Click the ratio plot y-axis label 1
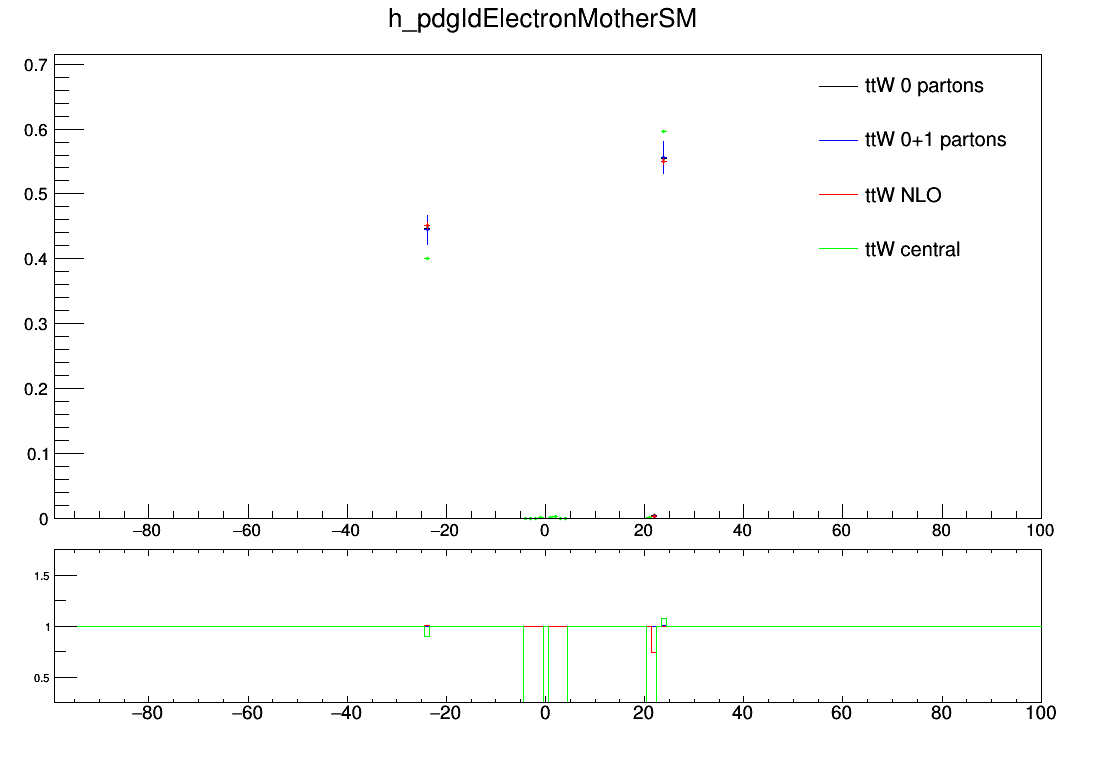The image size is (1096, 772). pos(48,627)
